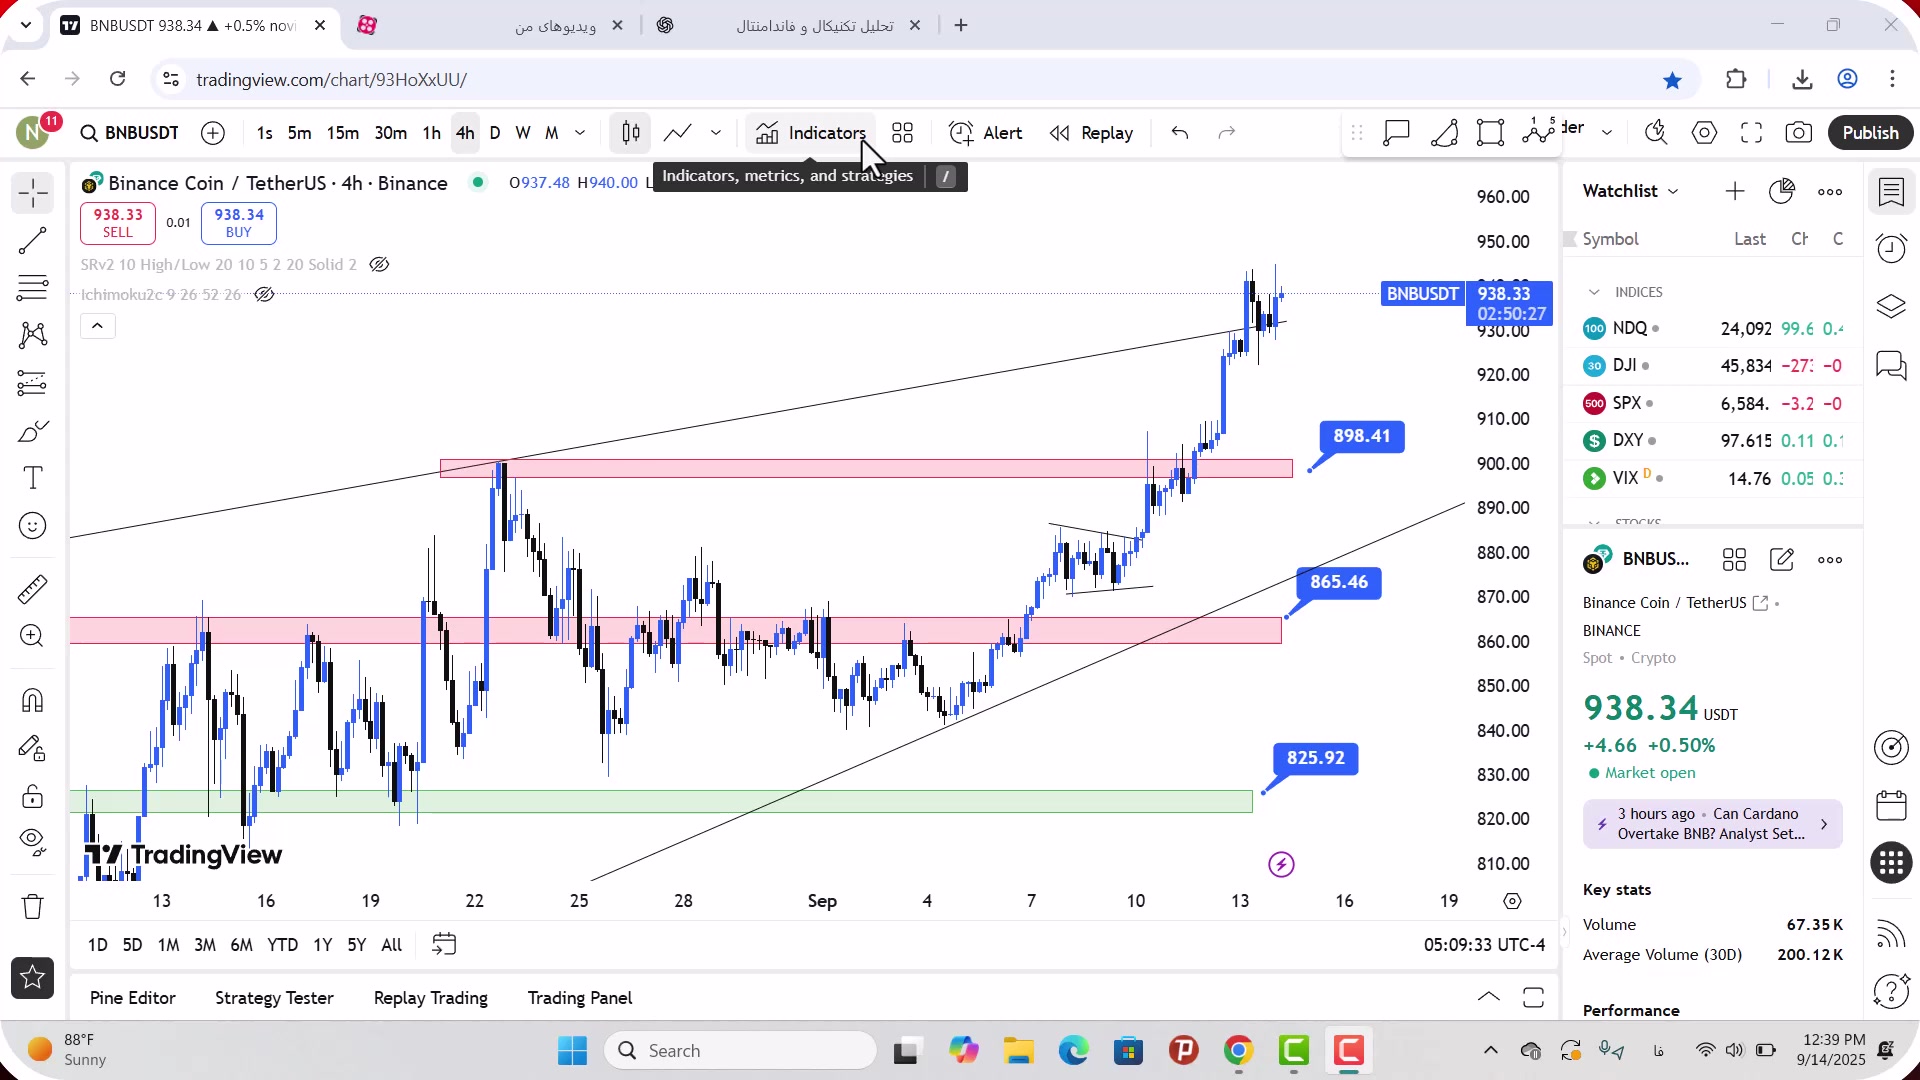
Task: Click the 938.33 SELL button
Action: (x=118, y=223)
